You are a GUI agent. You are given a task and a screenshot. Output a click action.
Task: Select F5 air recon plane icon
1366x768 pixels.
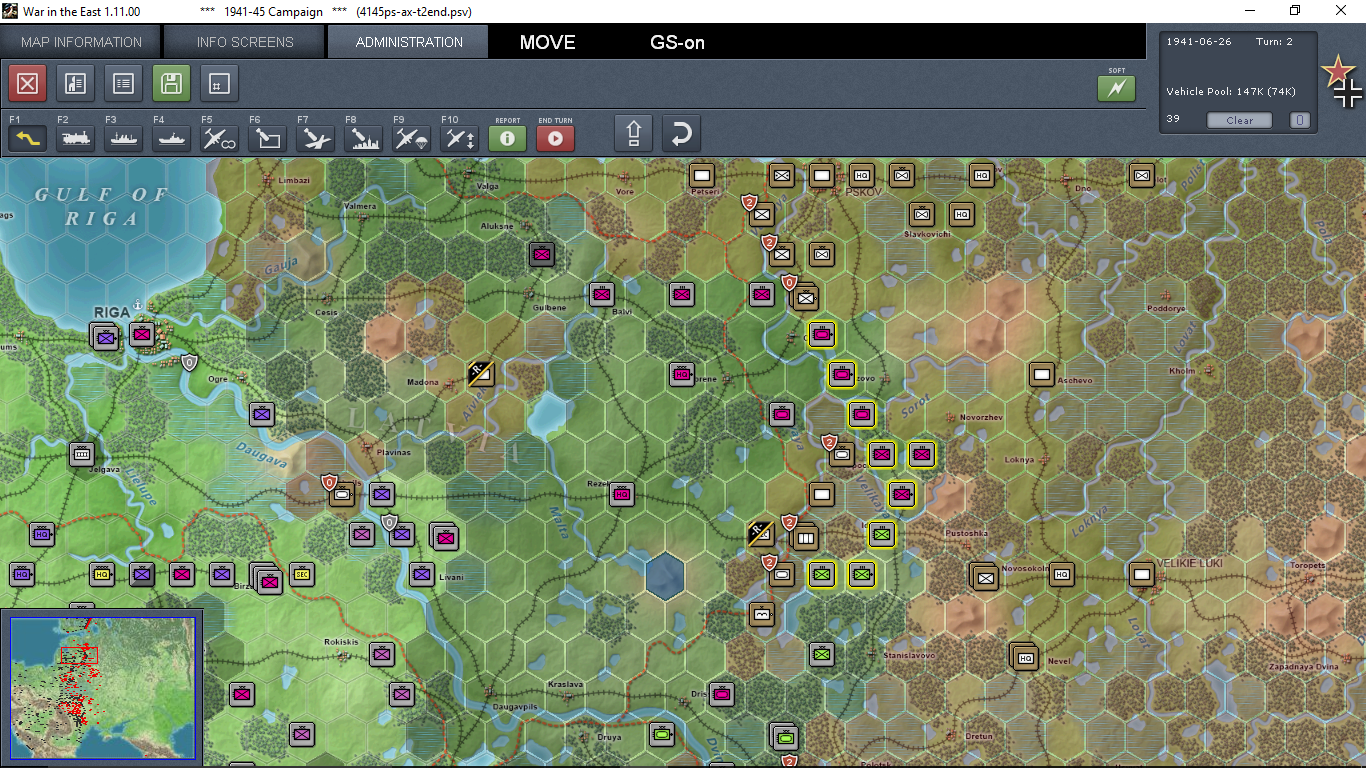(x=219, y=138)
